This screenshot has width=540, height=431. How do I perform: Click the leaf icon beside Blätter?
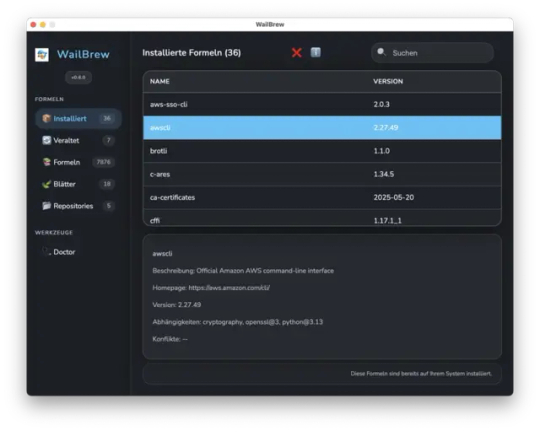pos(46,184)
